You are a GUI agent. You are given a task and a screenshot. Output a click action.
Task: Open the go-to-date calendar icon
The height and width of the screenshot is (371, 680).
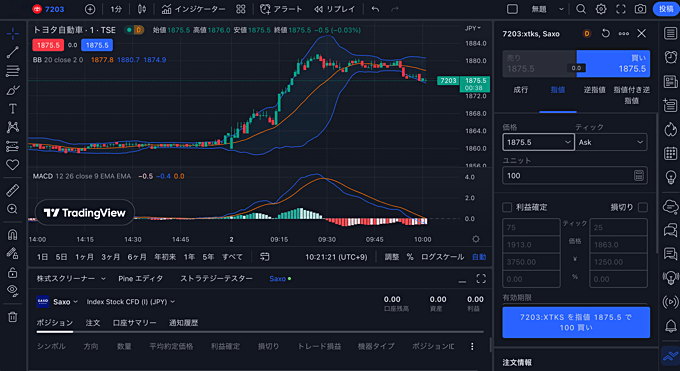click(265, 257)
